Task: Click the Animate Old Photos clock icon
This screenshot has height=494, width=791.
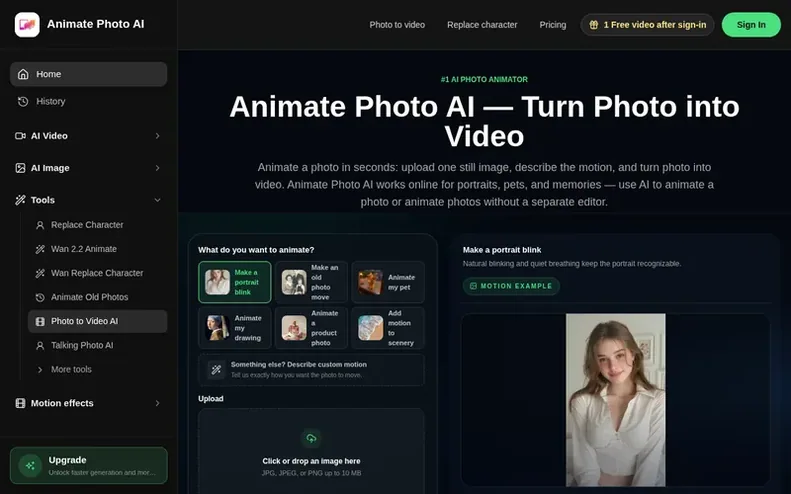Action: tap(40, 298)
